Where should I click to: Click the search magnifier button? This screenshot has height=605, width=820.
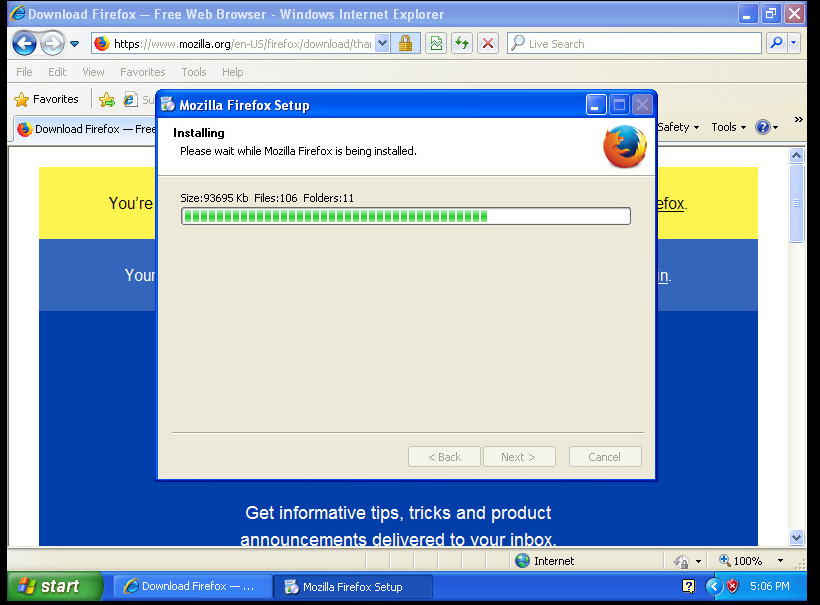777,43
